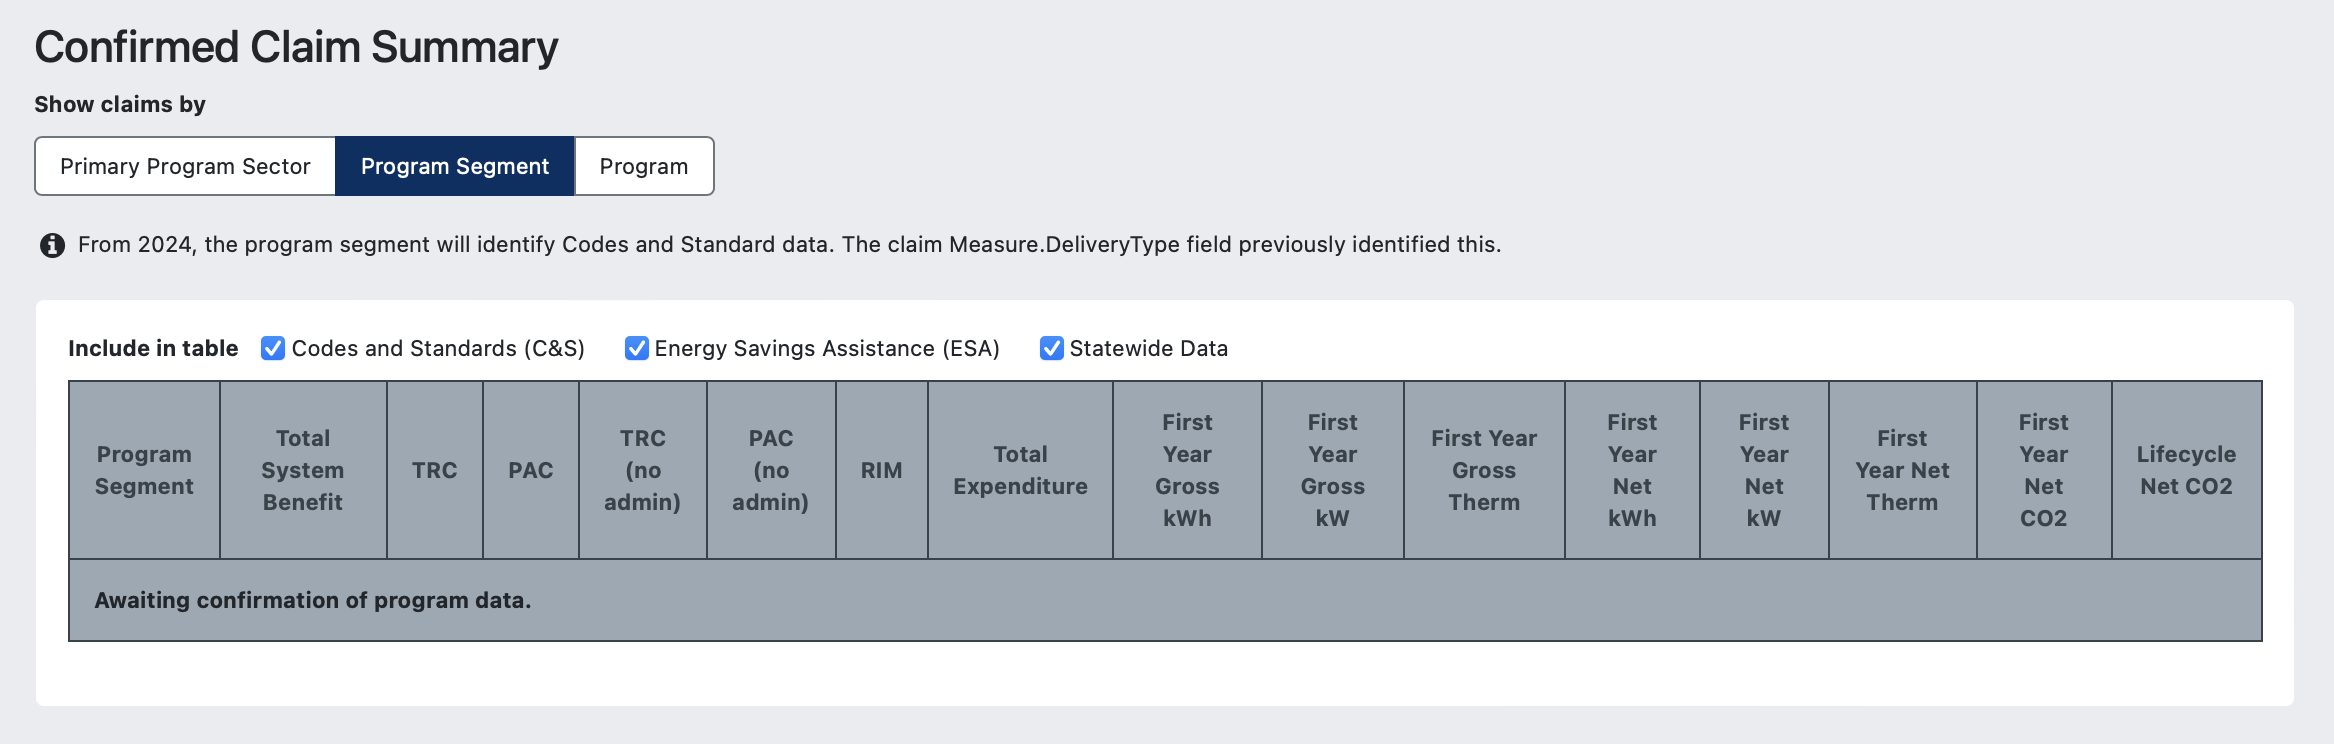Click the TRC (no admin) header
This screenshot has height=744, width=2334.
[x=642, y=470]
